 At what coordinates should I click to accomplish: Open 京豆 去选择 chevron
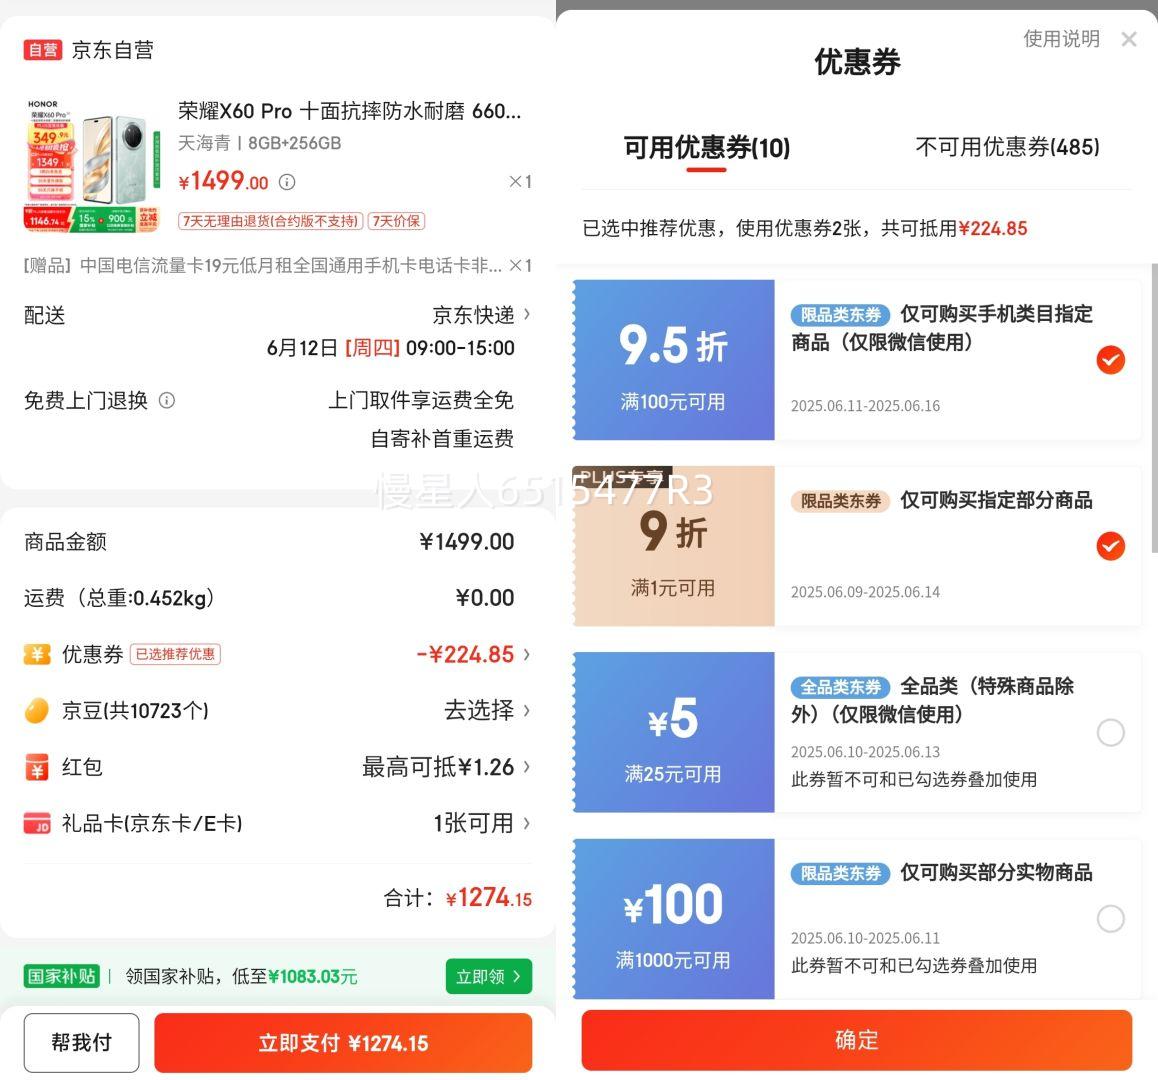coord(527,711)
